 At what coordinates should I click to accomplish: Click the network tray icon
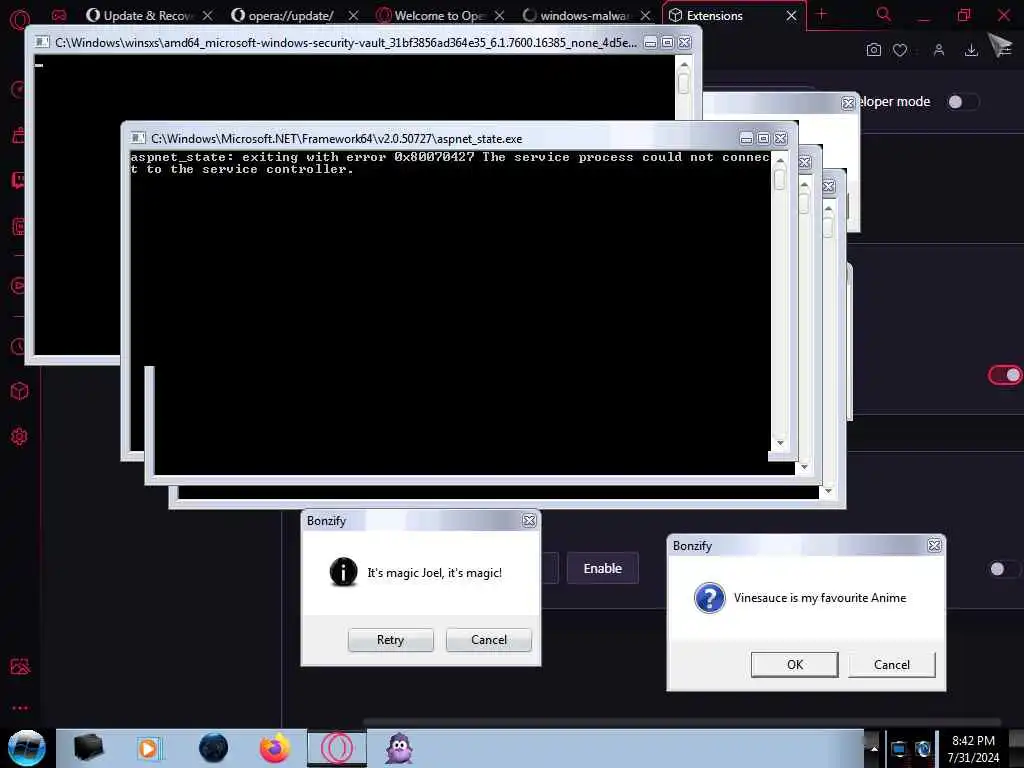pyautogui.click(x=899, y=749)
